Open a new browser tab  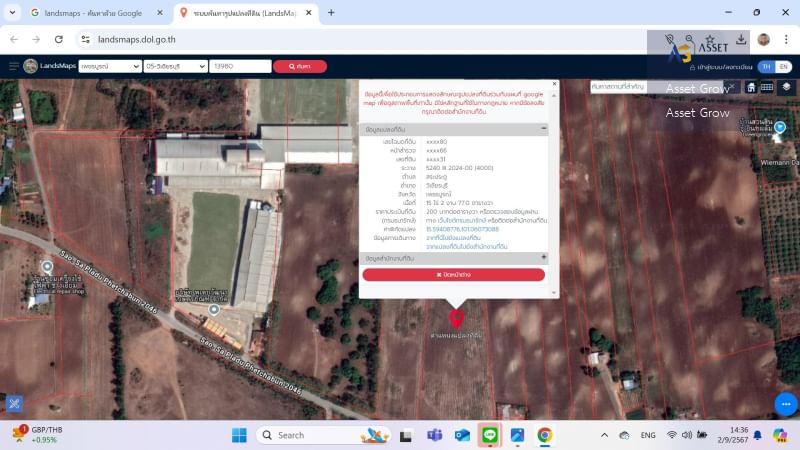[x=331, y=13]
